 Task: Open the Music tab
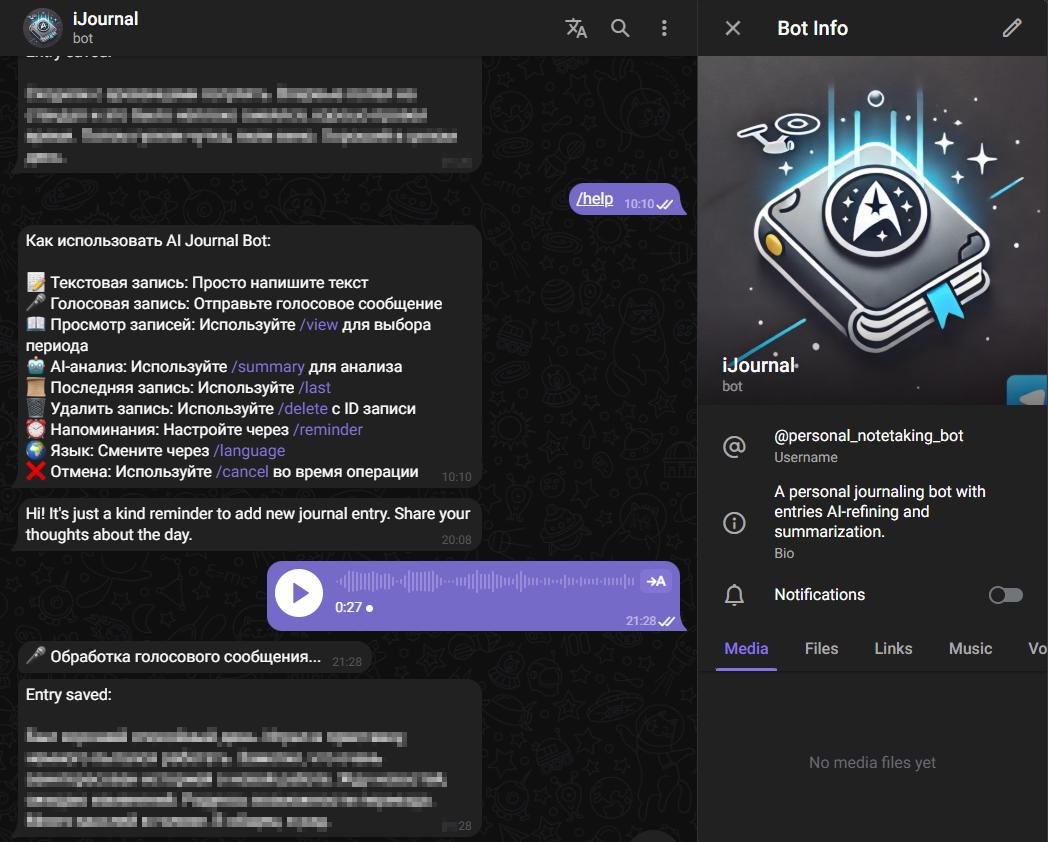[970, 648]
